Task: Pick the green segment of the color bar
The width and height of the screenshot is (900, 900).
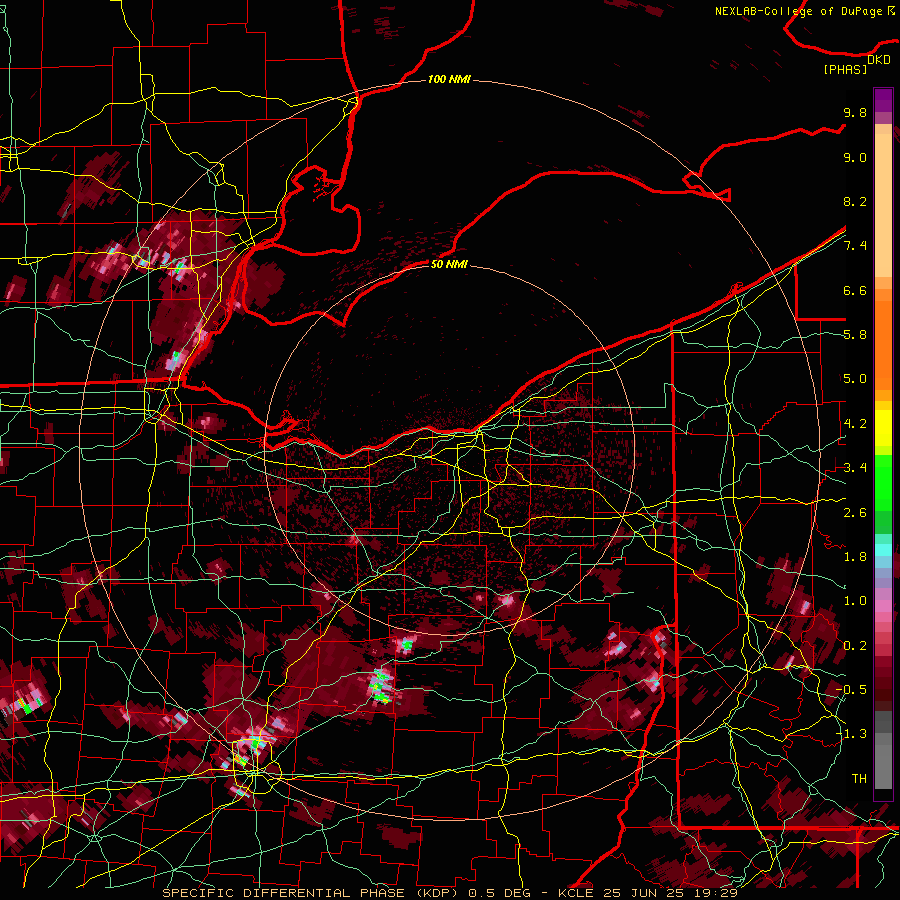Action: coord(883,482)
